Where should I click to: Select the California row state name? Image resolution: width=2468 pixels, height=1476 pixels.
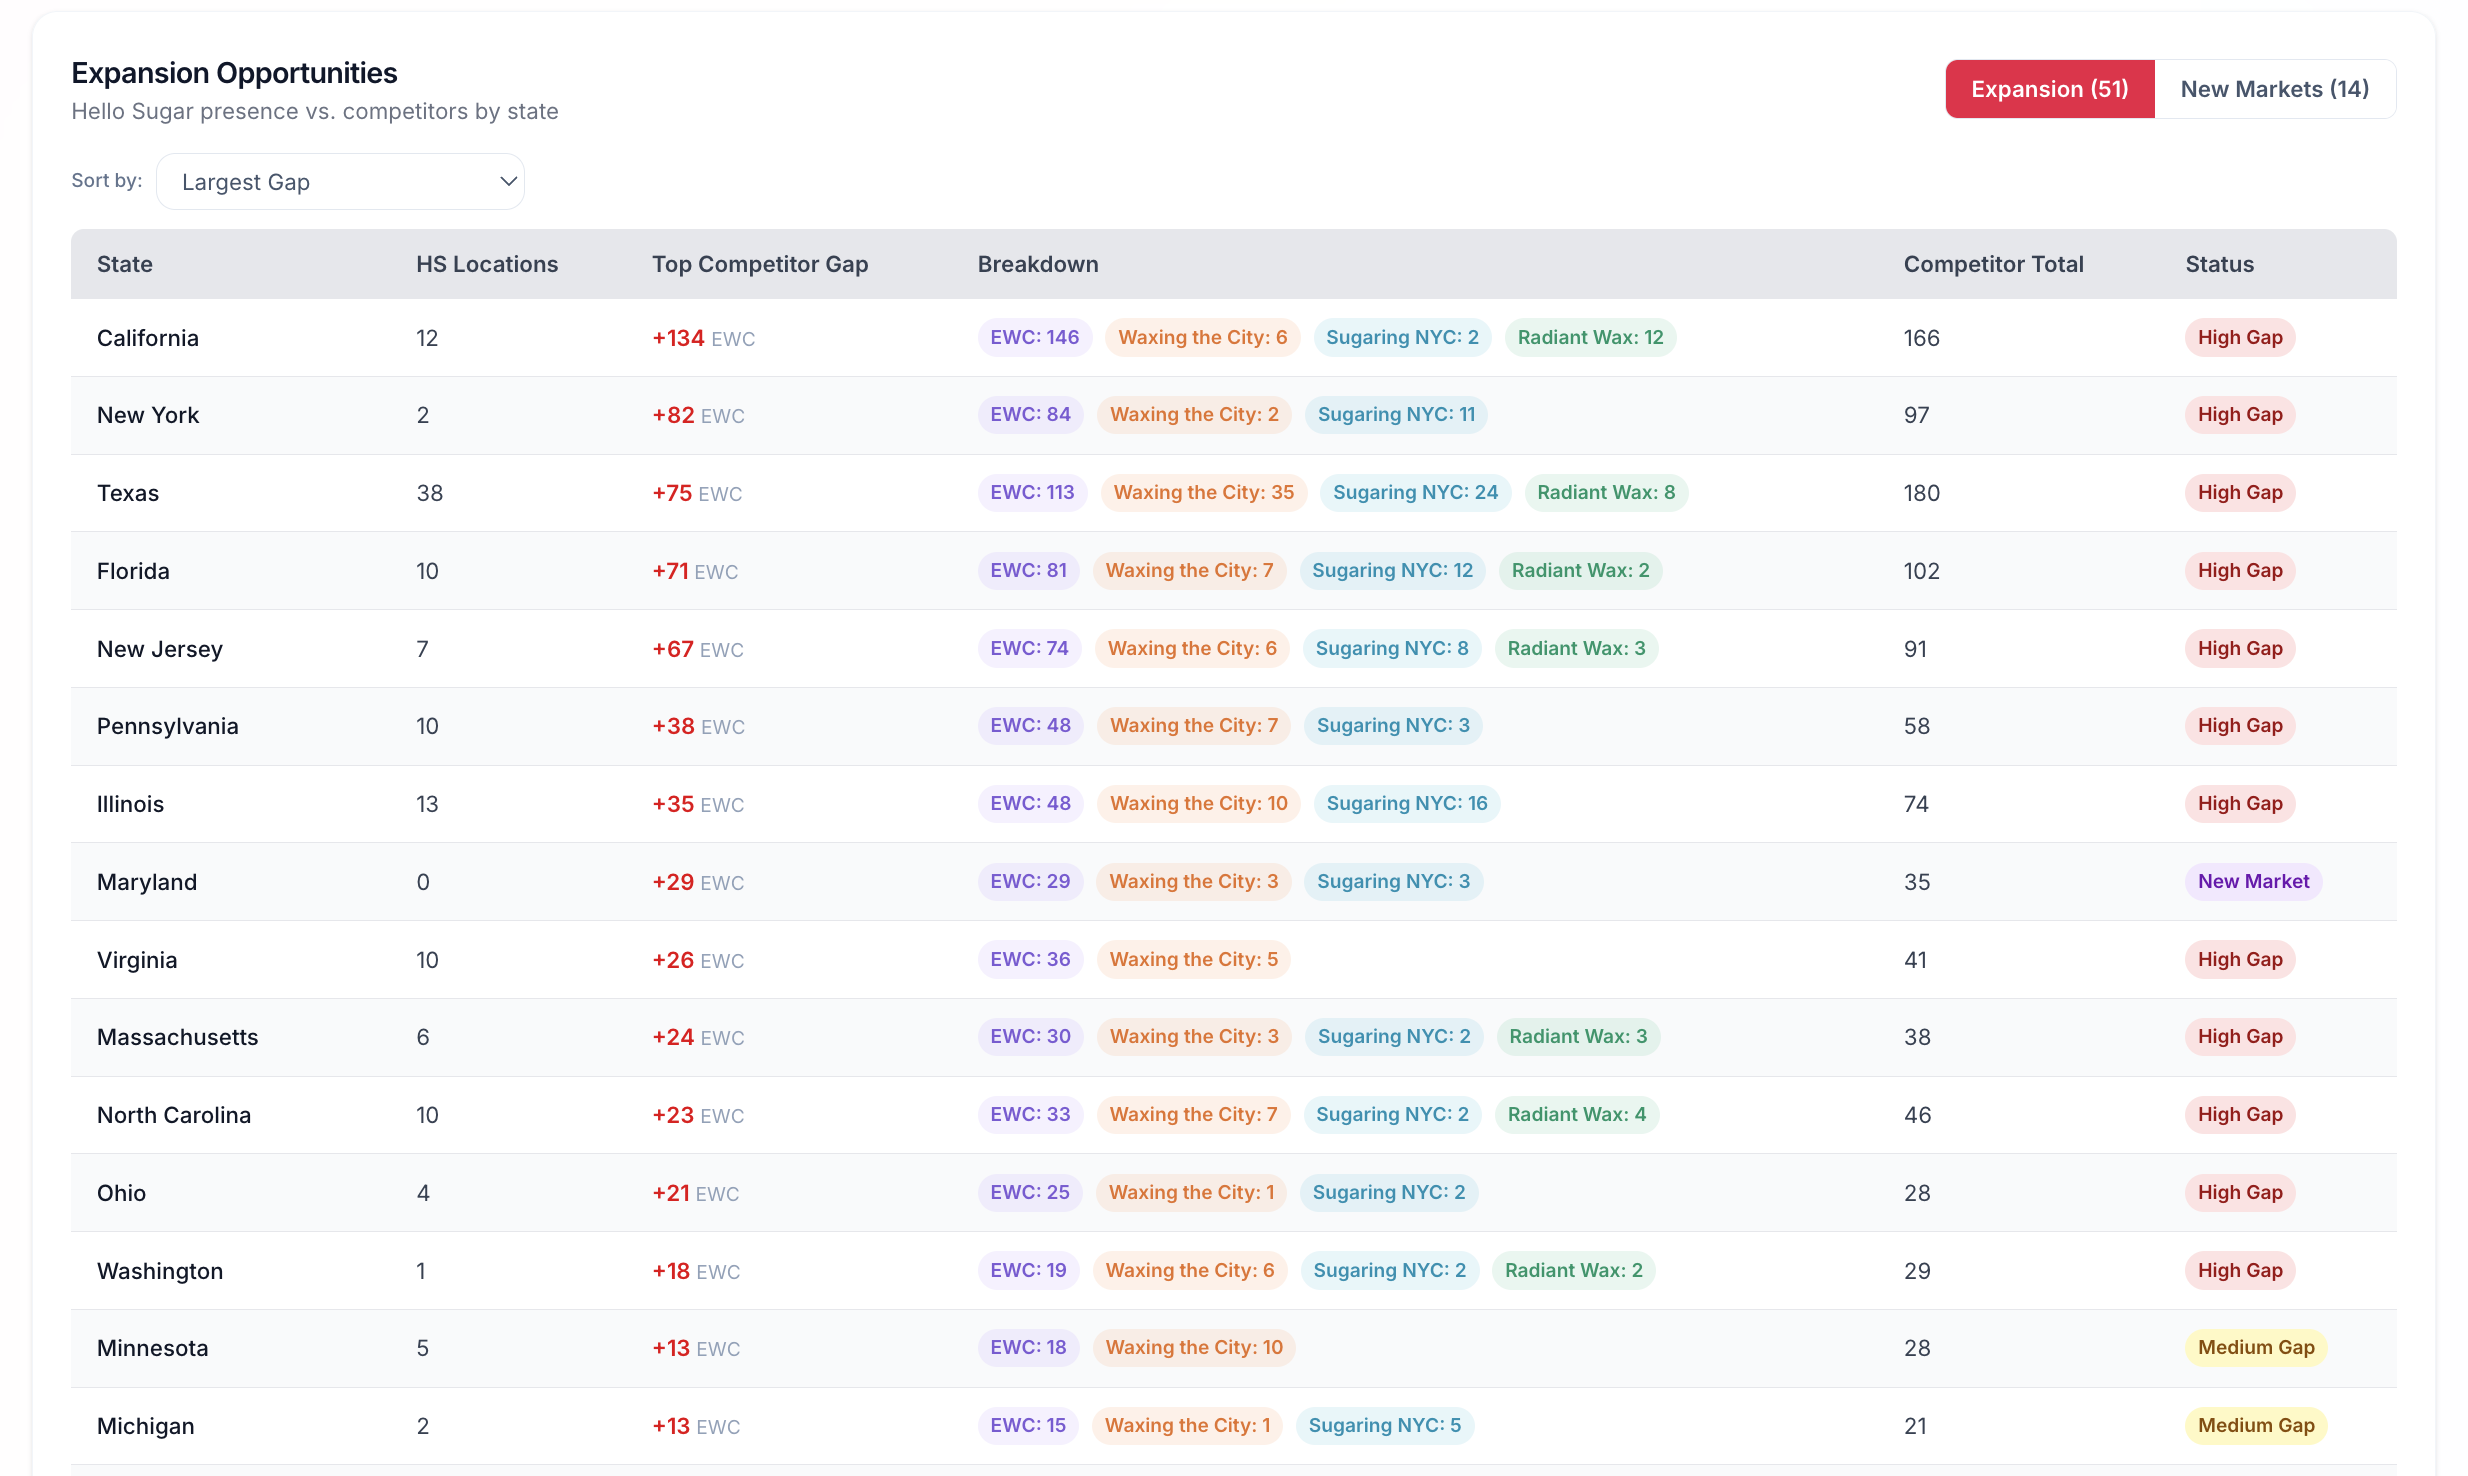coord(148,338)
